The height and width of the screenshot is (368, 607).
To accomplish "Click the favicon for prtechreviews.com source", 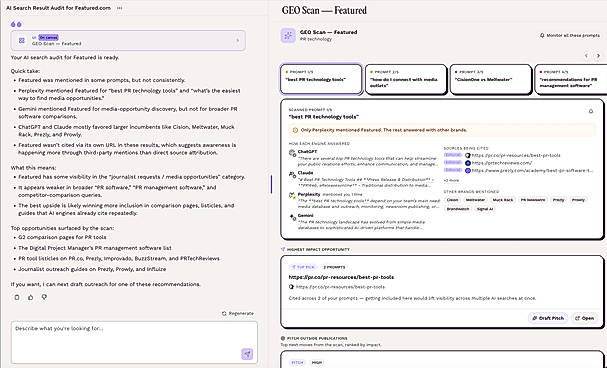I will (x=468, y=163).
